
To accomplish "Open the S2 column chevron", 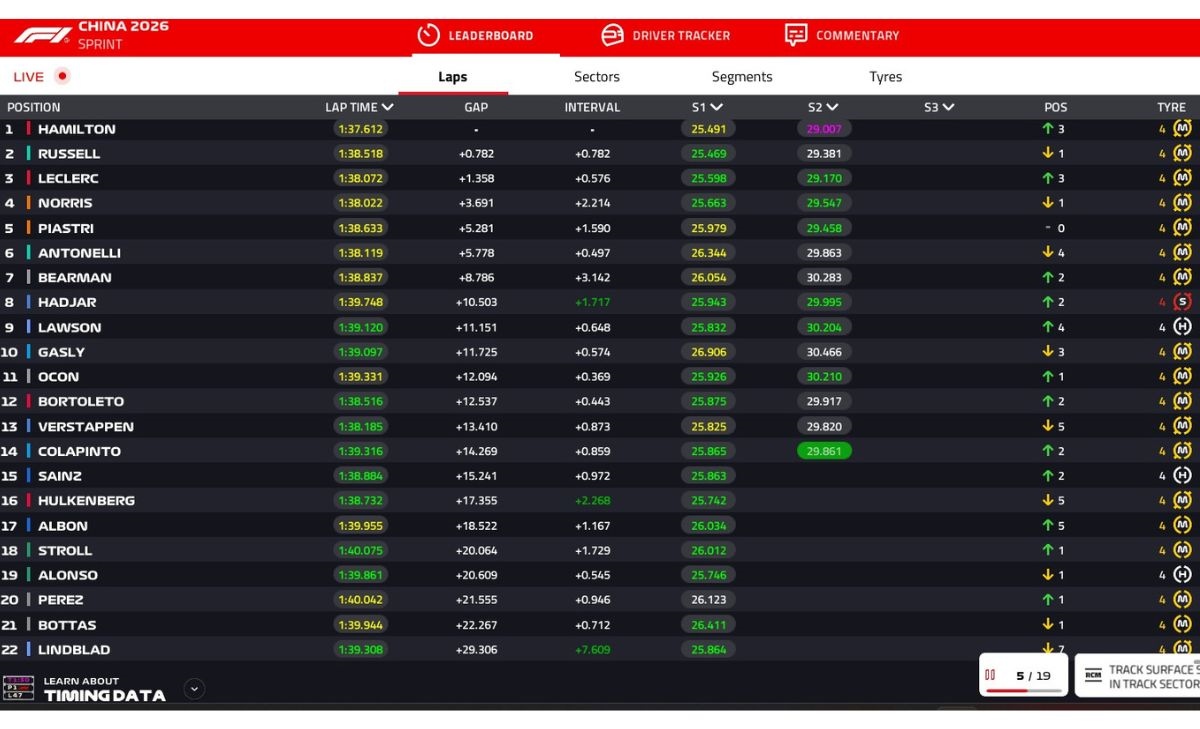I will 832,107.
